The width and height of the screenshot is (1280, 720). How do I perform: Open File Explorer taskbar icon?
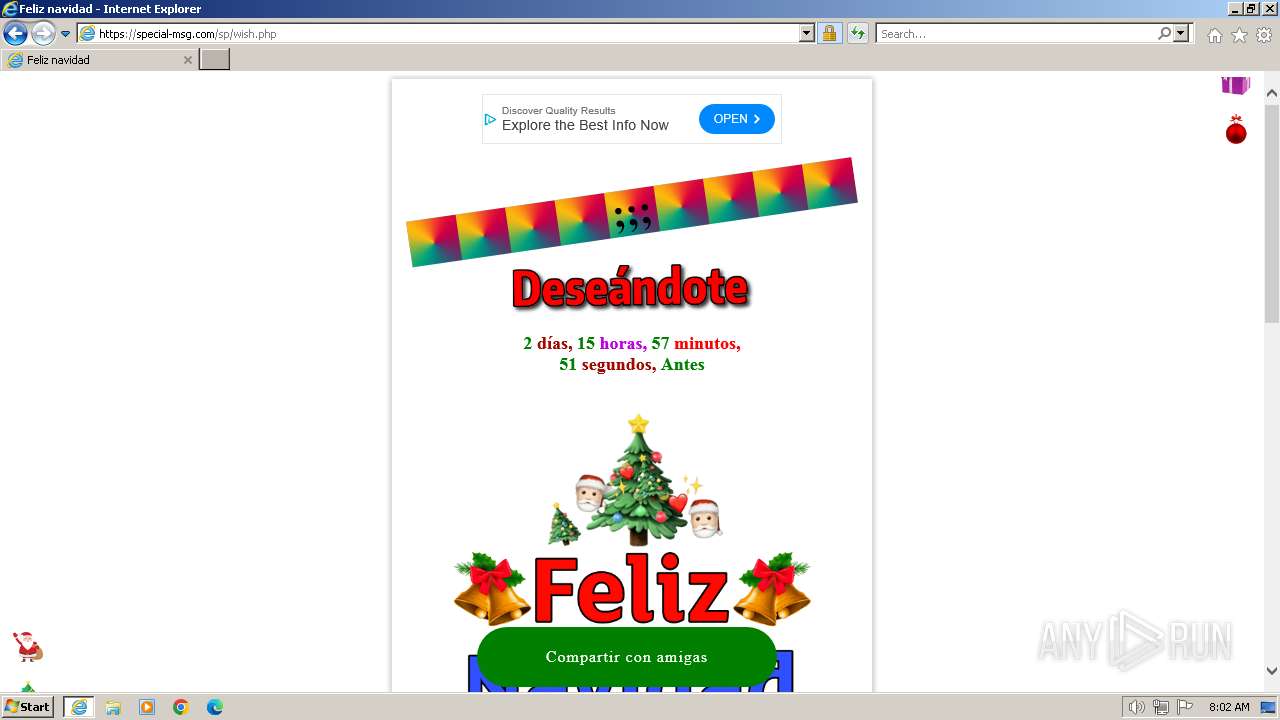pyautogui.click(x=113, y=707)
